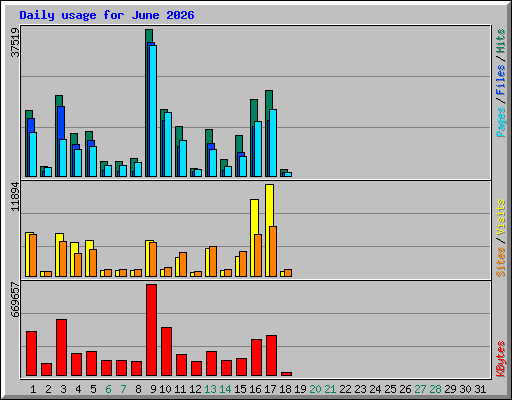Click day 13 weekend label on x-axis

pos(210,389)
